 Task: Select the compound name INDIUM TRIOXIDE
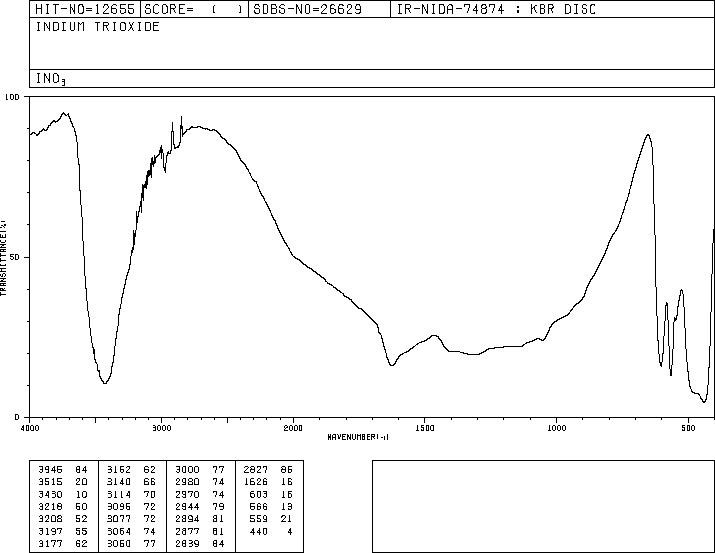pos(98,26)
